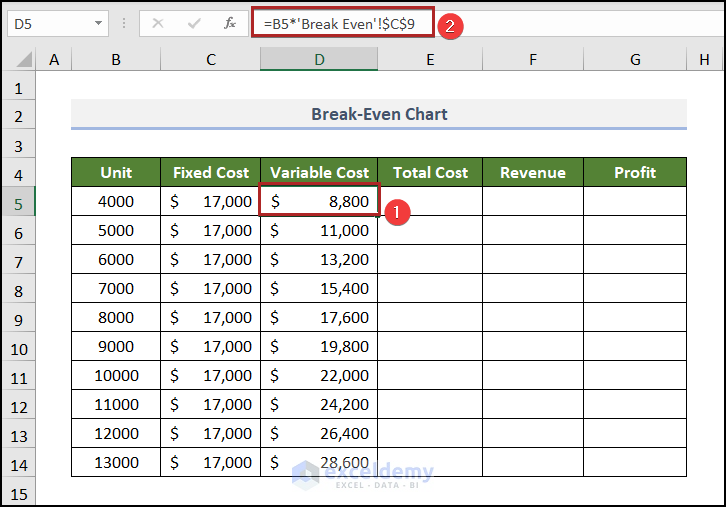Viewport: 726px width, 507px height.
Task: Select column E header
Action: [430, 60]
